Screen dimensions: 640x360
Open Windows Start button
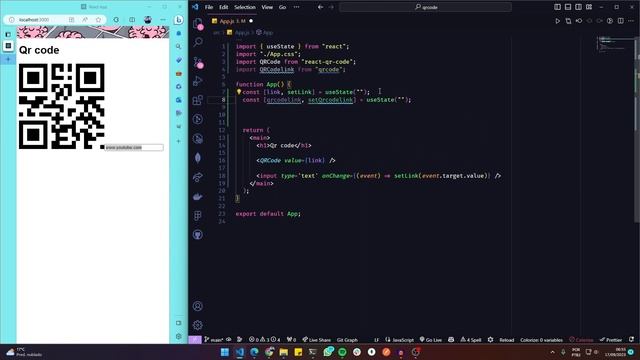pyautogui.click(x=225, y=352)
